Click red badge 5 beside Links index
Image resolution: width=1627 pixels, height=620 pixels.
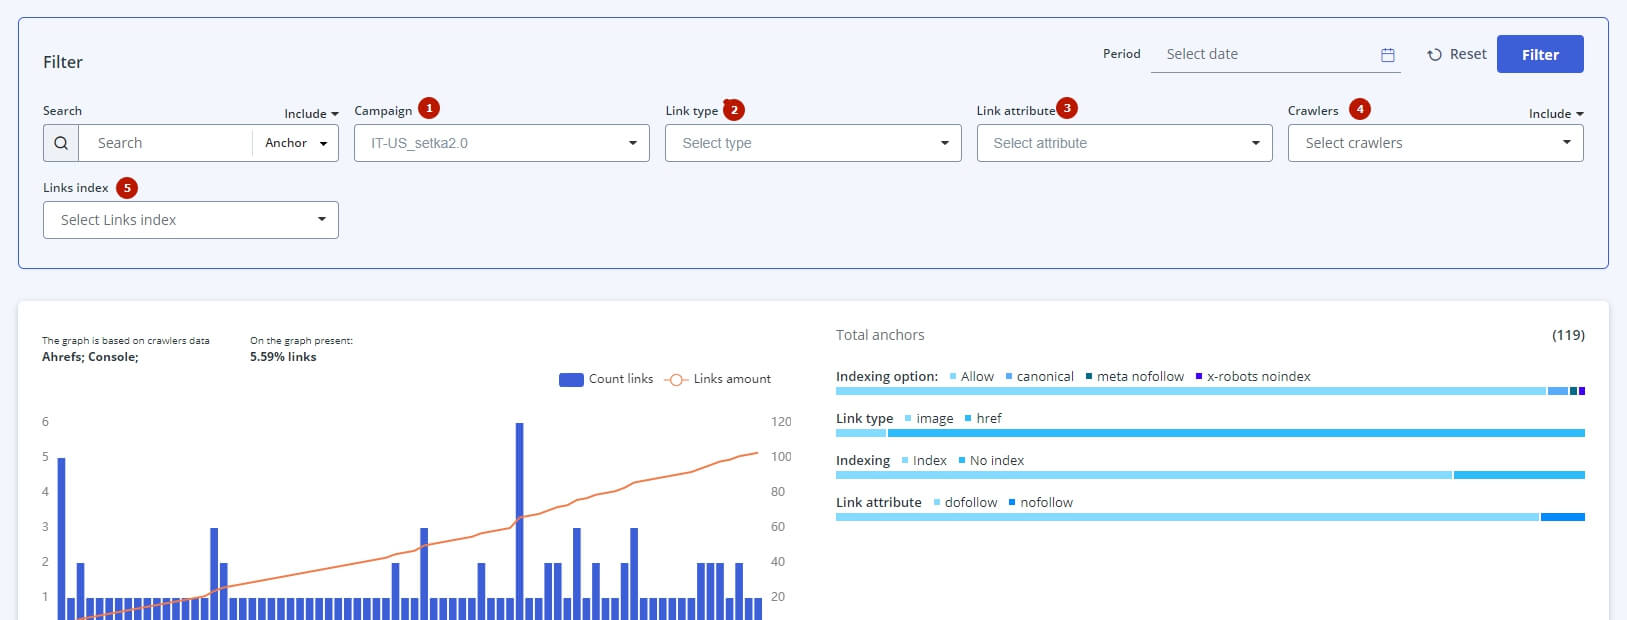(x=127, y=188)
